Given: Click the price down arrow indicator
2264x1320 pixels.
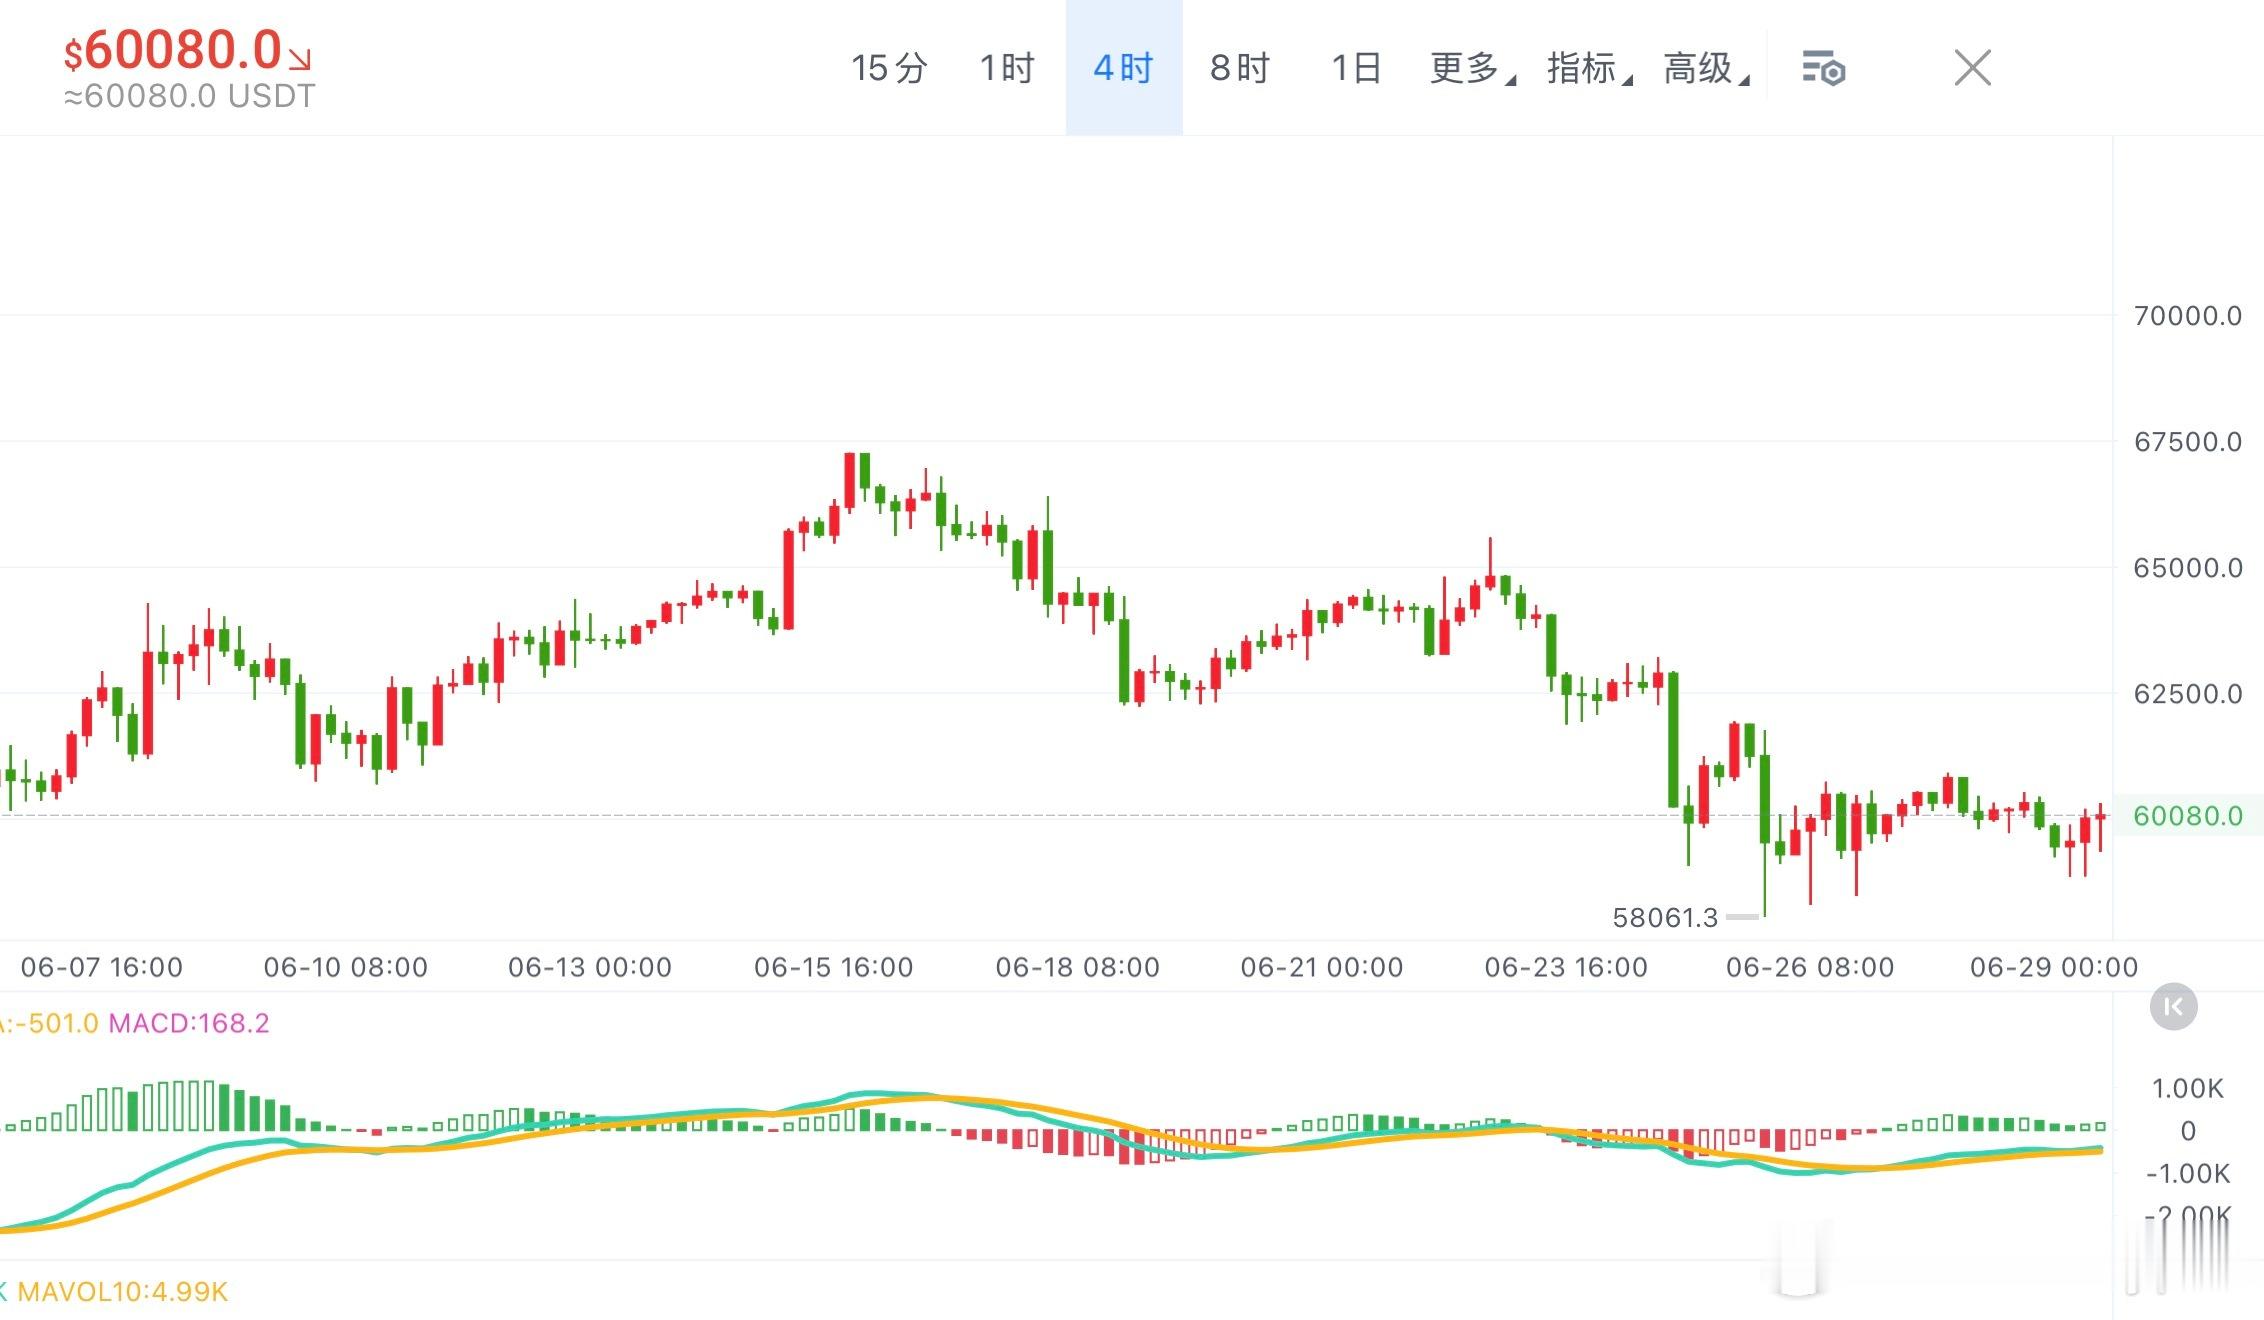Looking at the screenshot, I should click(300, 59).
